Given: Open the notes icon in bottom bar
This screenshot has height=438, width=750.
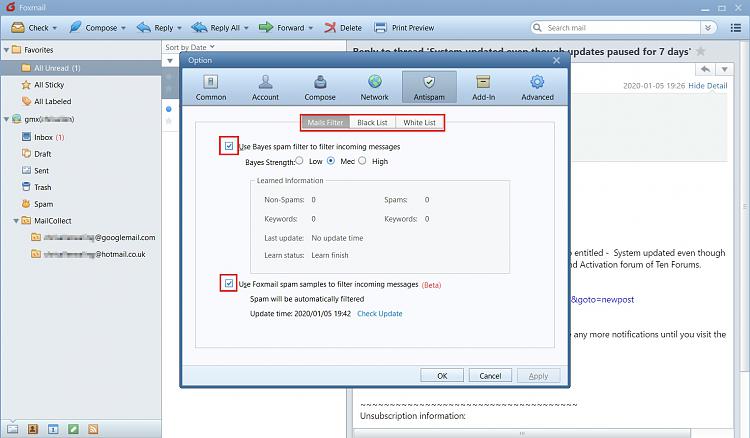Looking at the screenshot, I should (73, 429).
